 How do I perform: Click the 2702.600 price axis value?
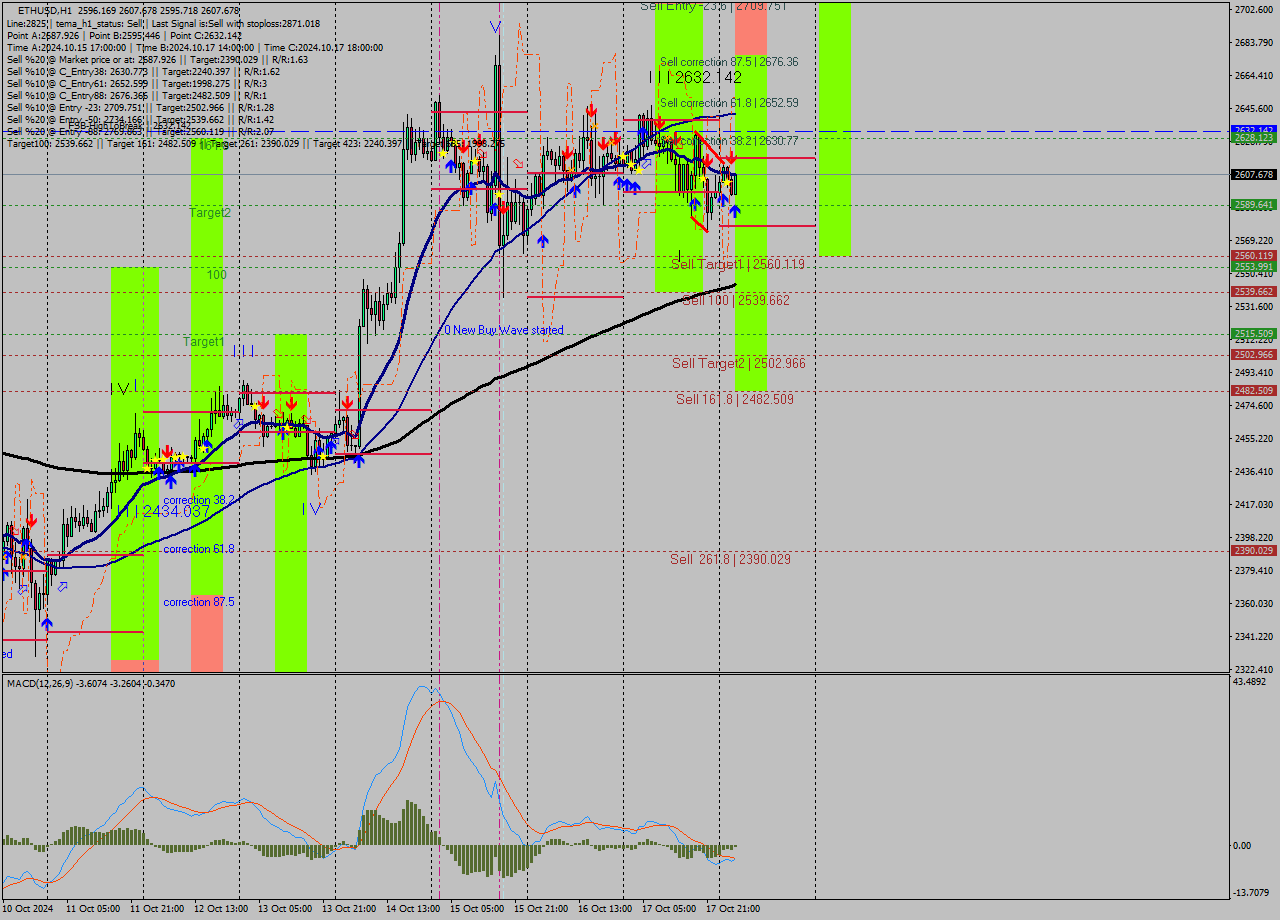1254,9
